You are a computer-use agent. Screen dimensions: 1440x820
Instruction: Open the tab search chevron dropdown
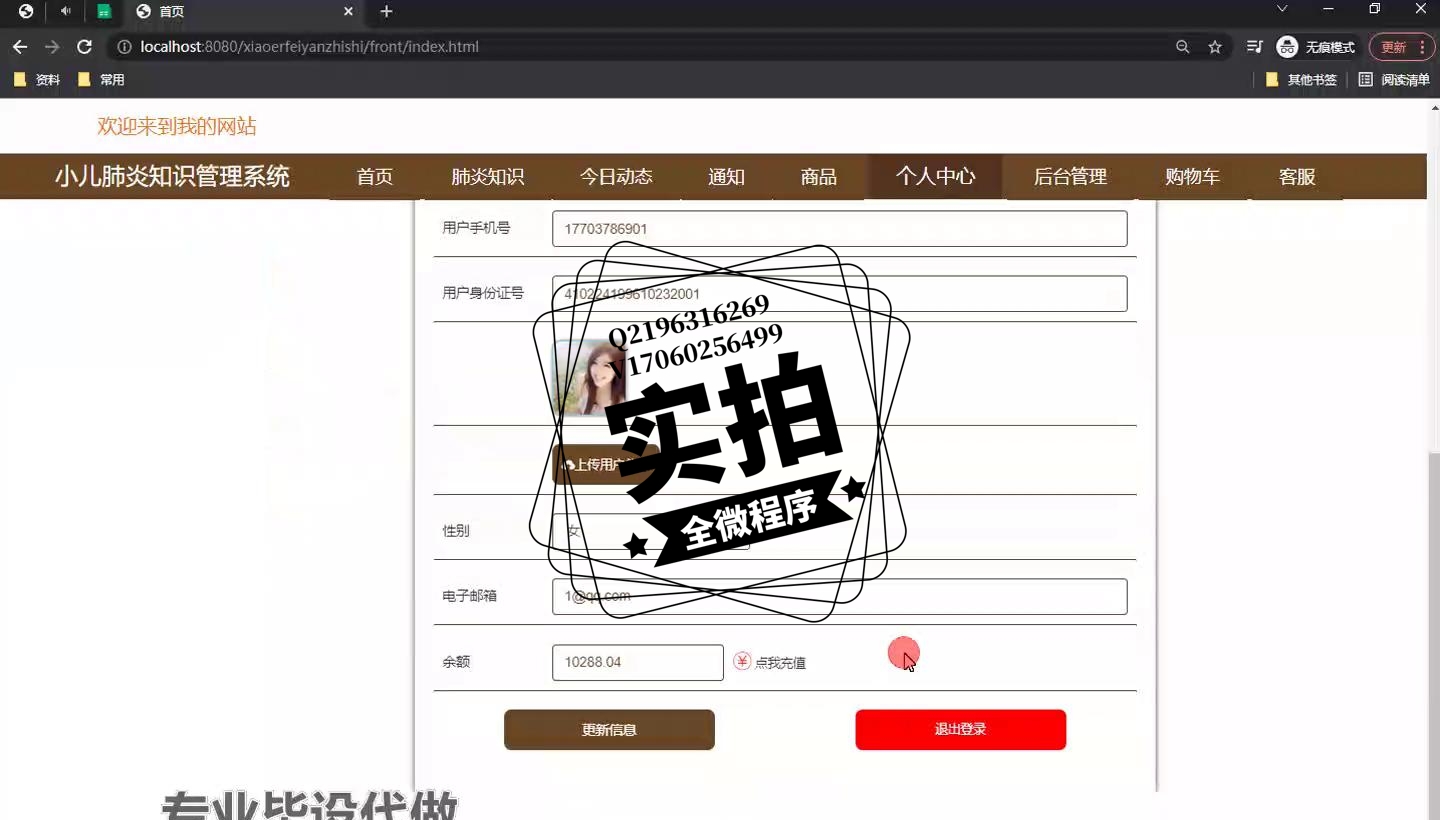(x=1282, y=9)
